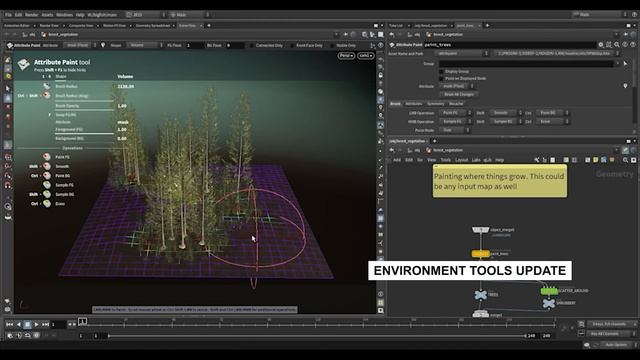This screenshot has height=360, width=640.
Task: Jump to the first frame
Action: click(x=9, y=324)
